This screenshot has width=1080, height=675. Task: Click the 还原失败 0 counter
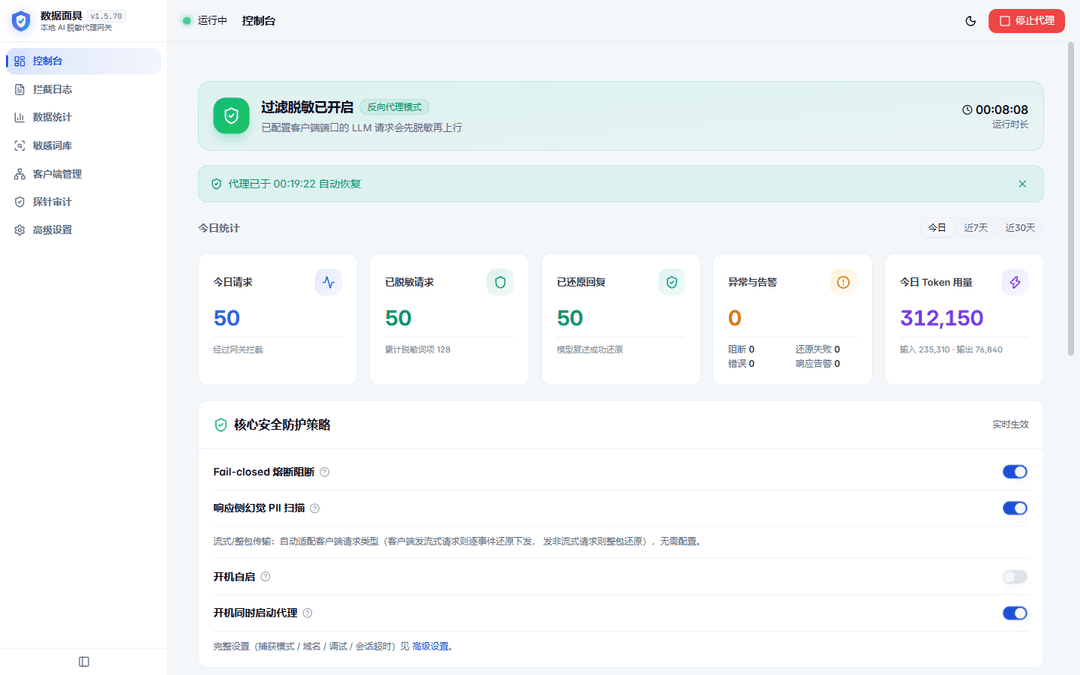click(x=818, y=349)
